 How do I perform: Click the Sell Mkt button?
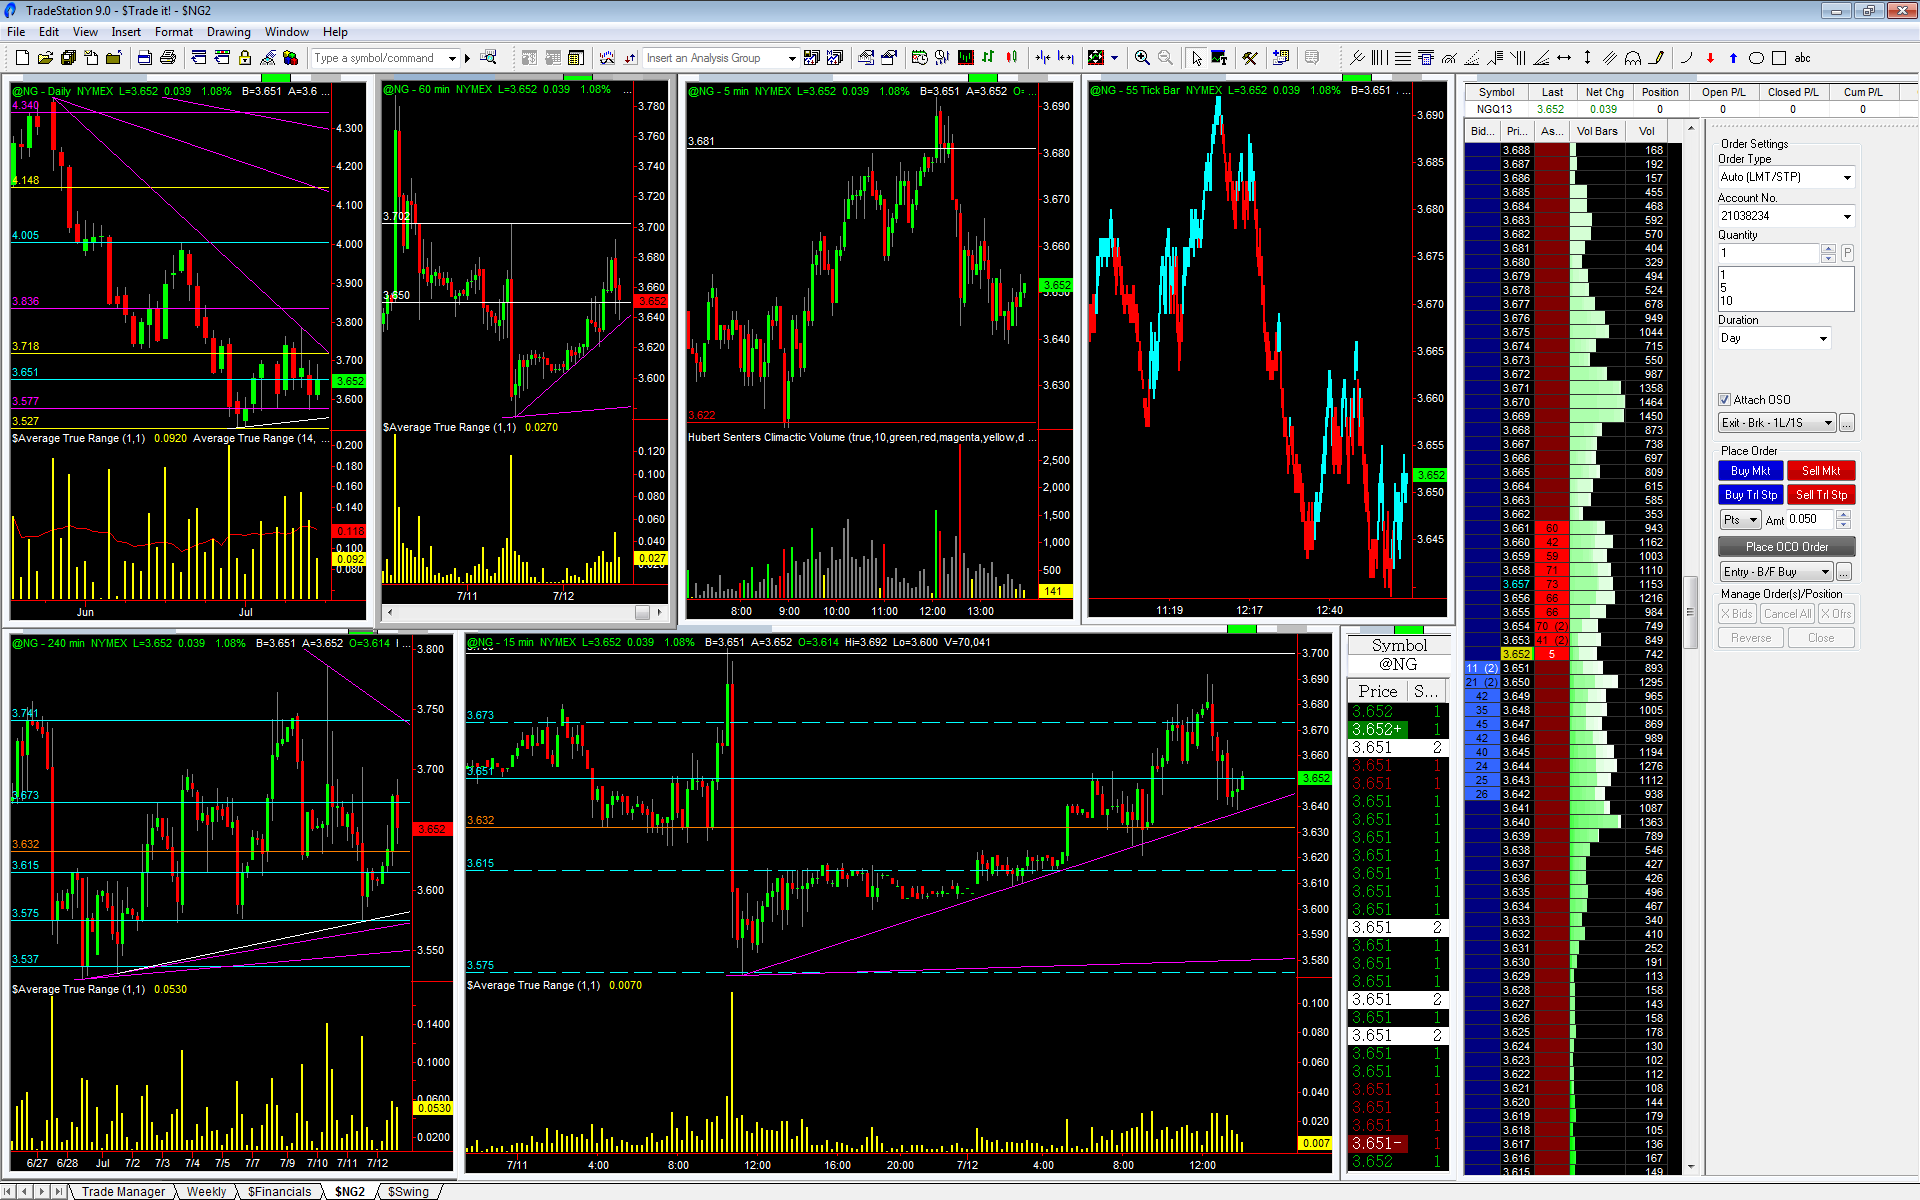pyautogui.click(x=1821, y=471)
